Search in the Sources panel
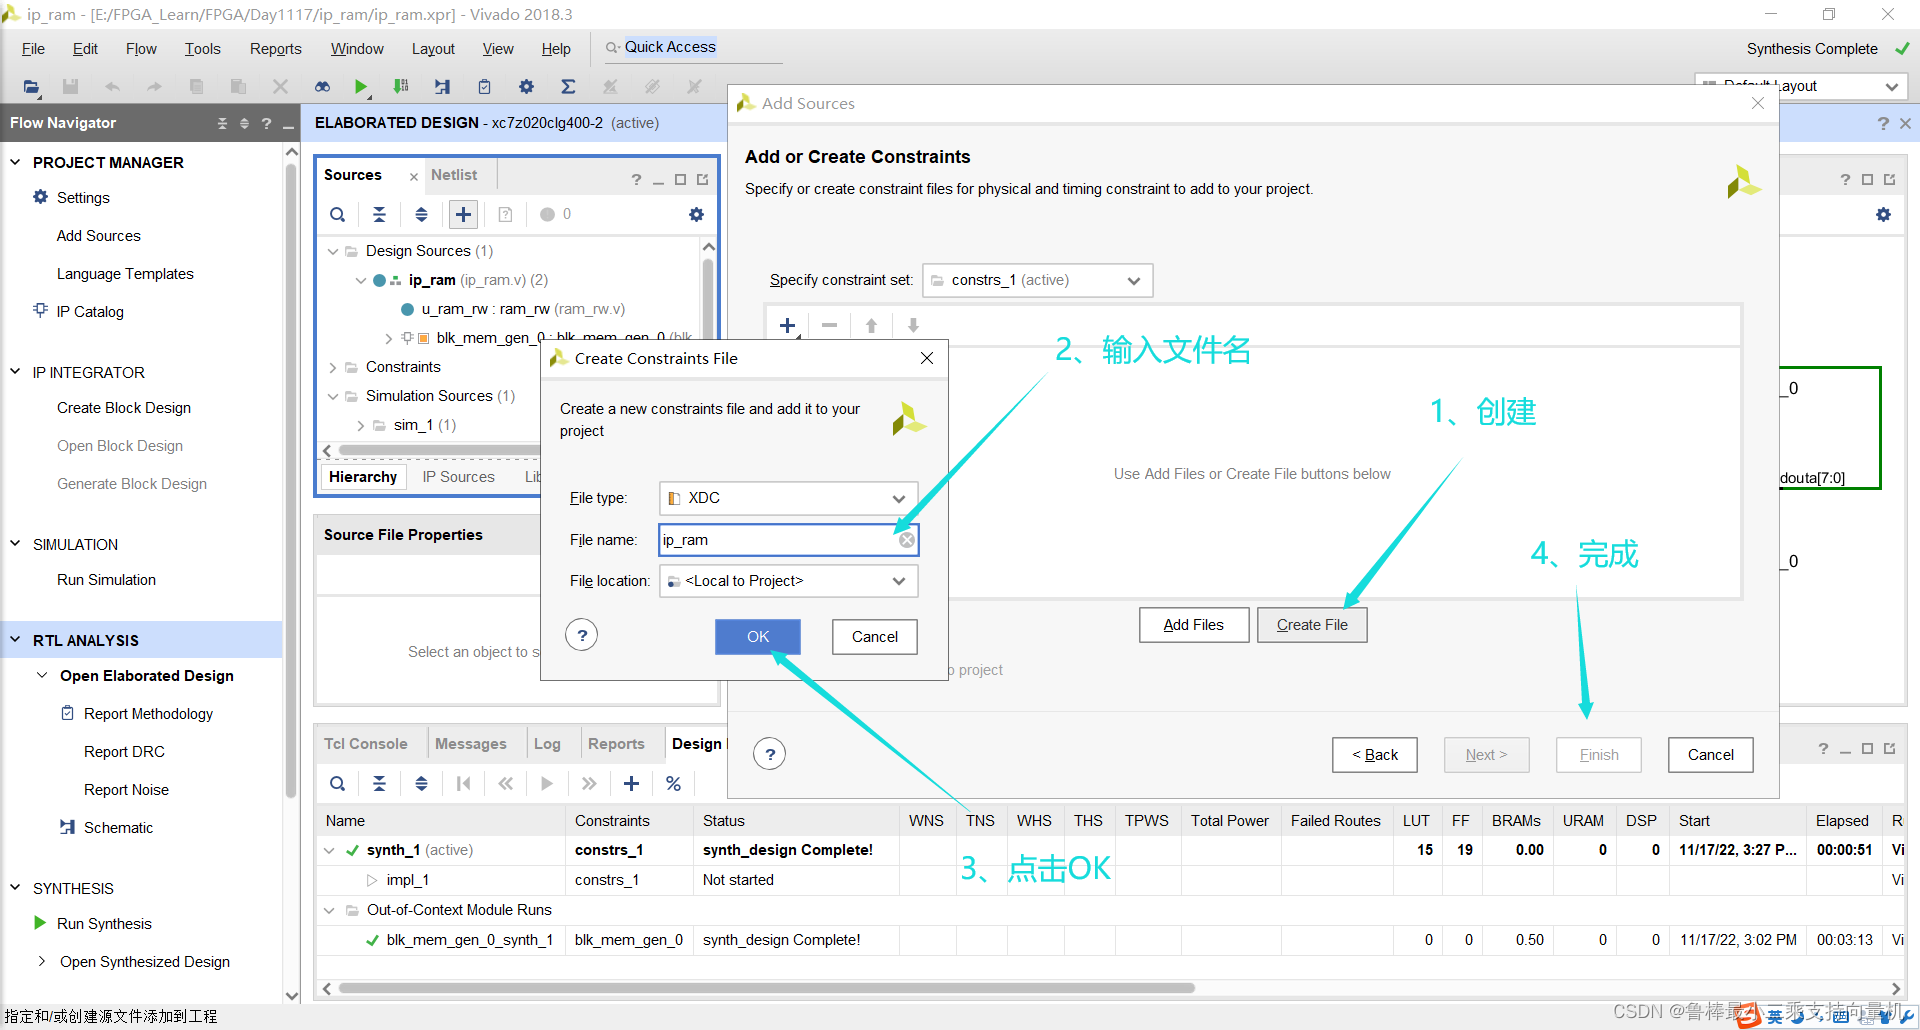 pos(338,214)
